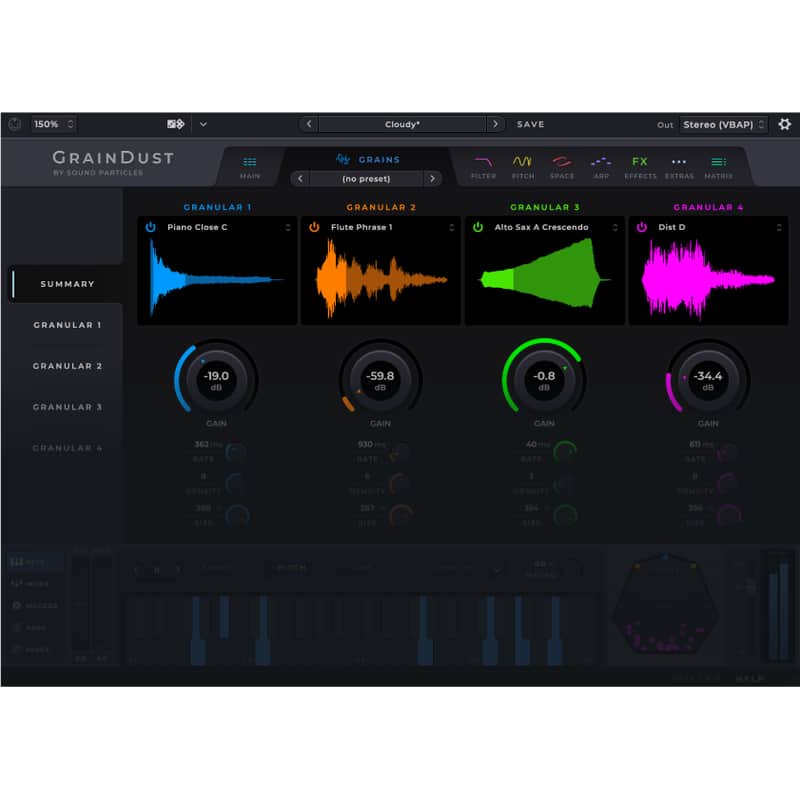Open the Space section
Viewport: 800px width, 800px height.
(562, 167)
